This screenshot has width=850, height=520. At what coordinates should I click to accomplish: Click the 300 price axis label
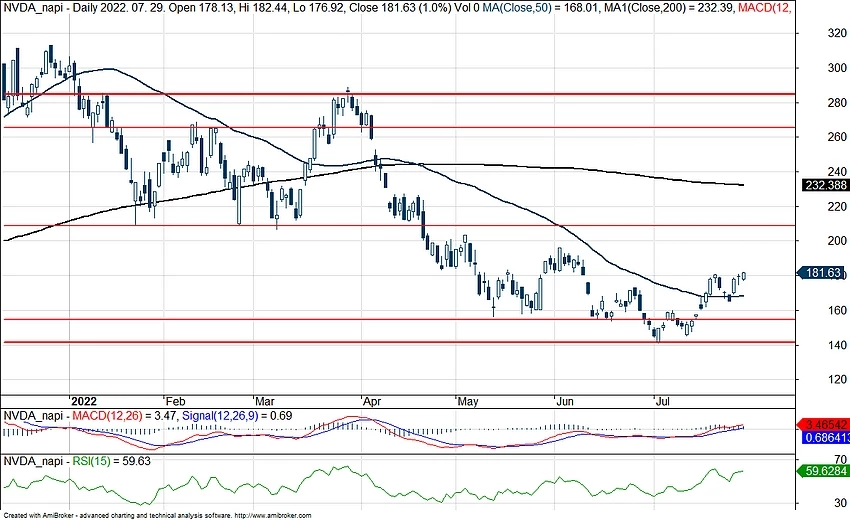837,68
